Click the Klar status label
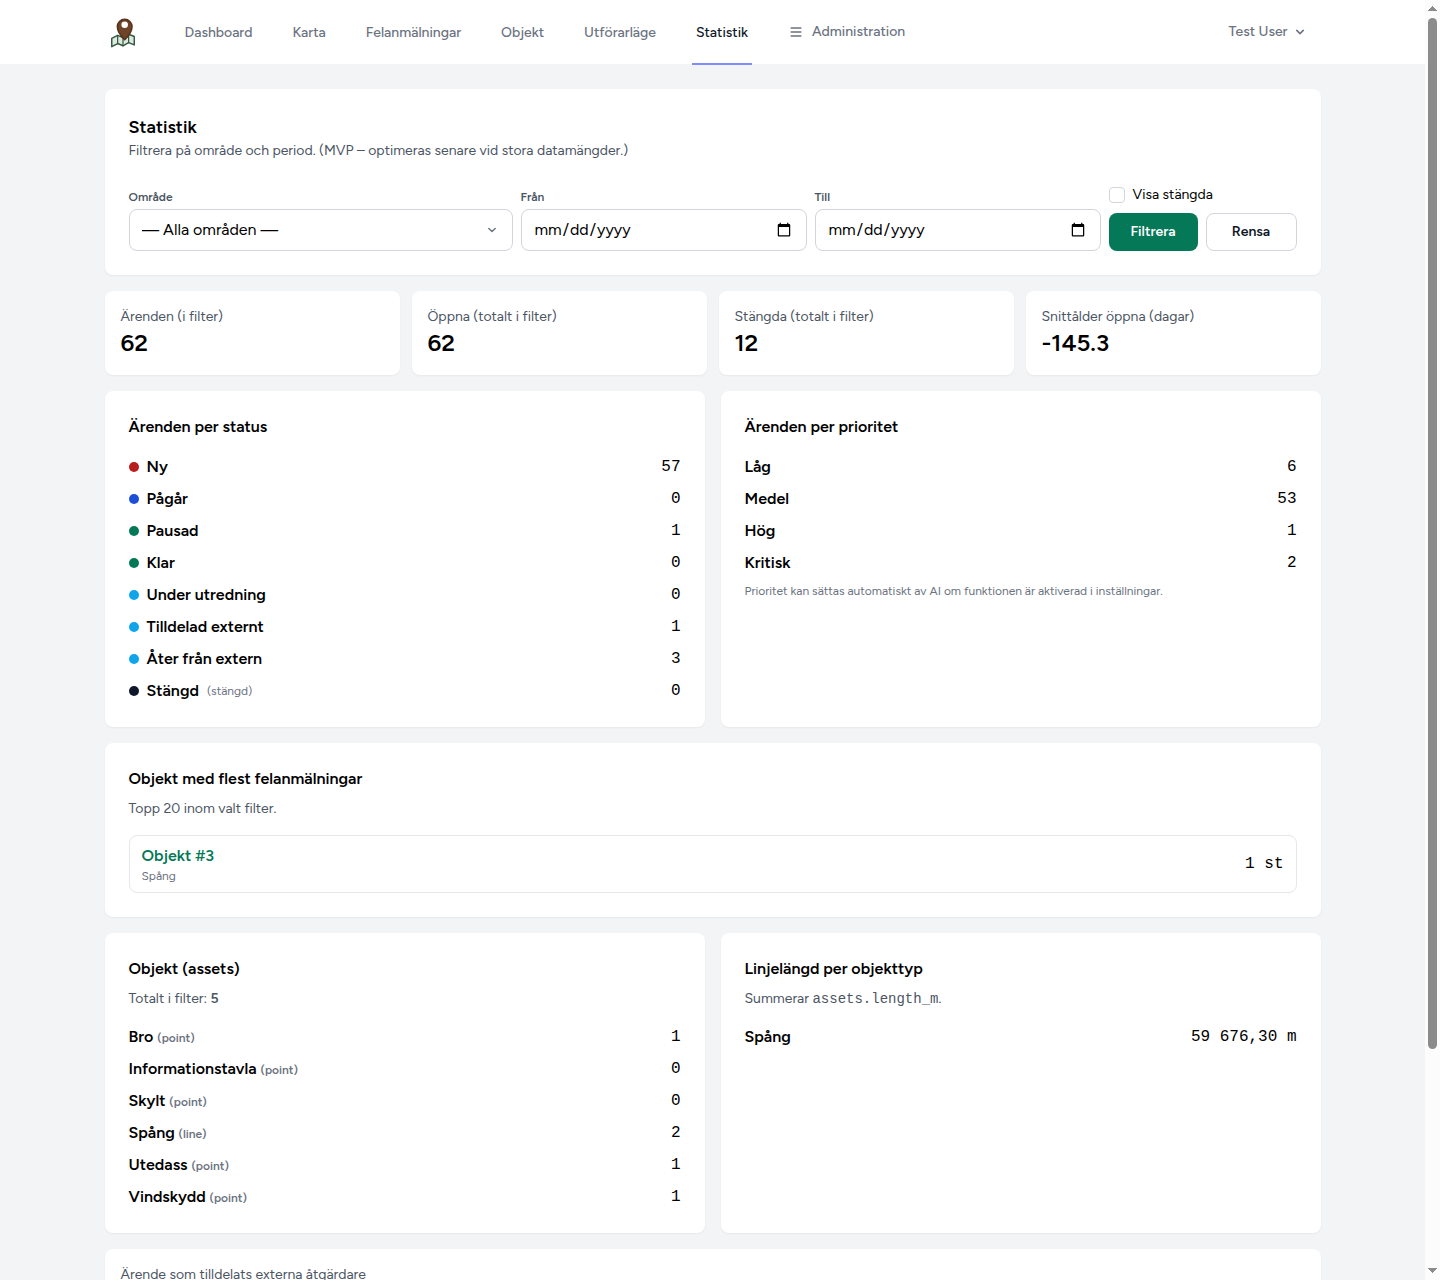 (x=160, y=563)
